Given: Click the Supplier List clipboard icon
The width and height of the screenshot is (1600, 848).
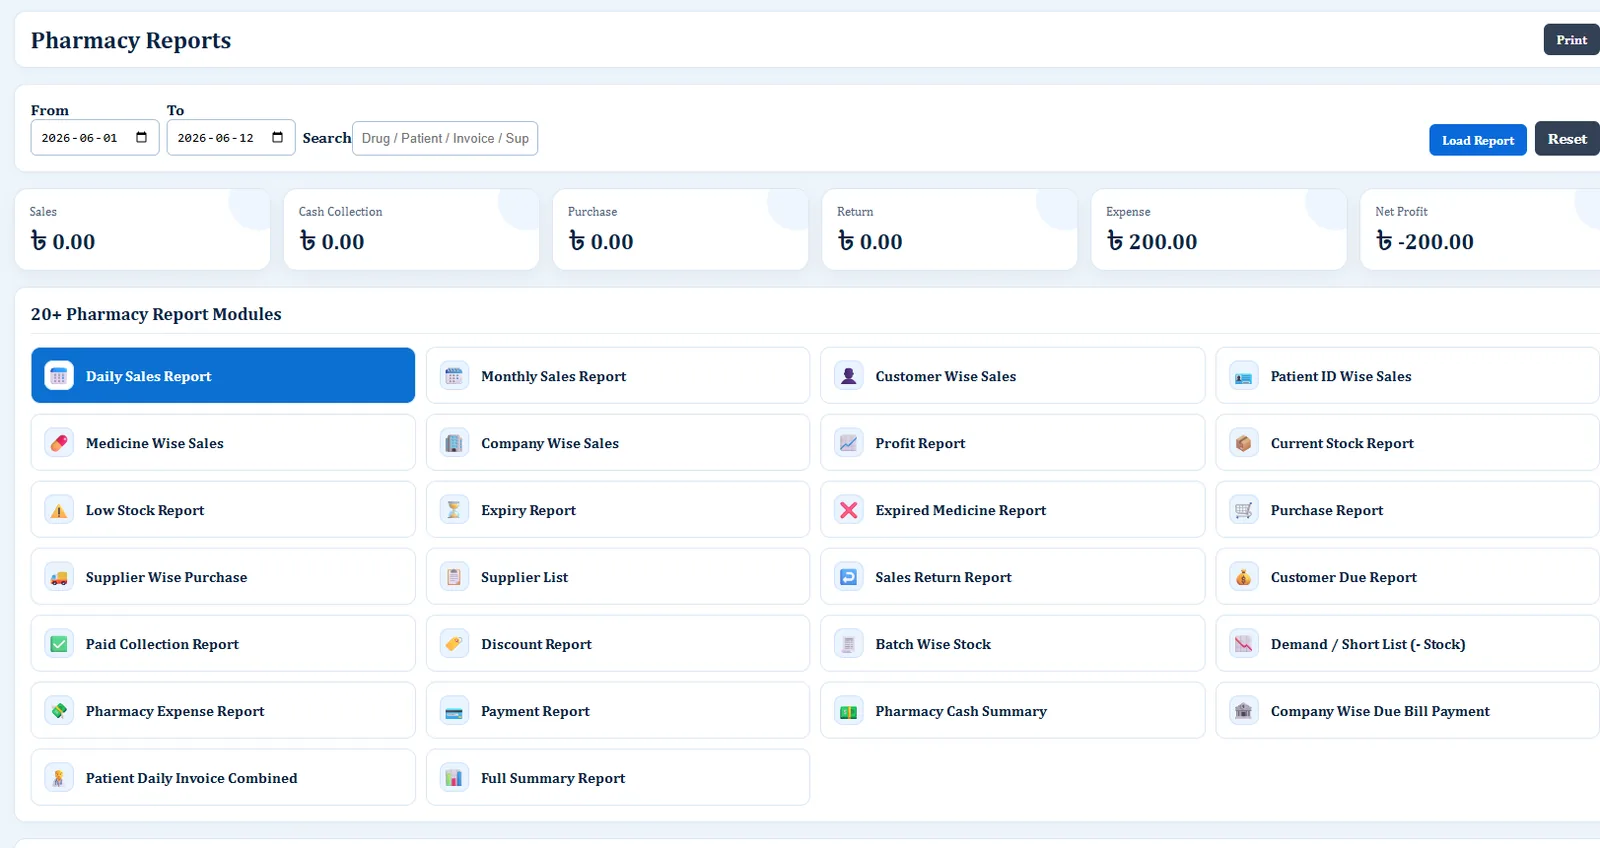Looking at the screenshot, I should (x=454, y=577).
